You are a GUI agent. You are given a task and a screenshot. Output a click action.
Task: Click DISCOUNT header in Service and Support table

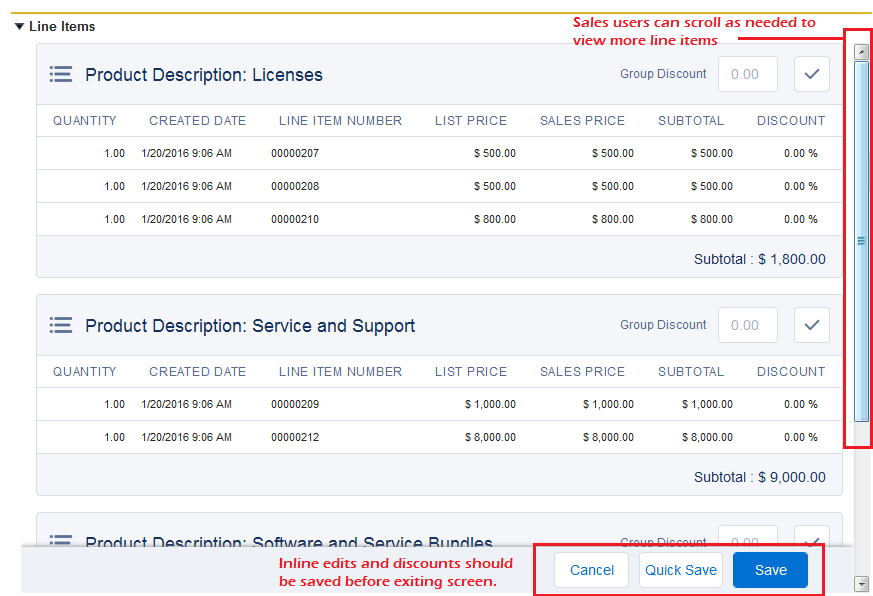pyautogui.click(x=791, y=372)
